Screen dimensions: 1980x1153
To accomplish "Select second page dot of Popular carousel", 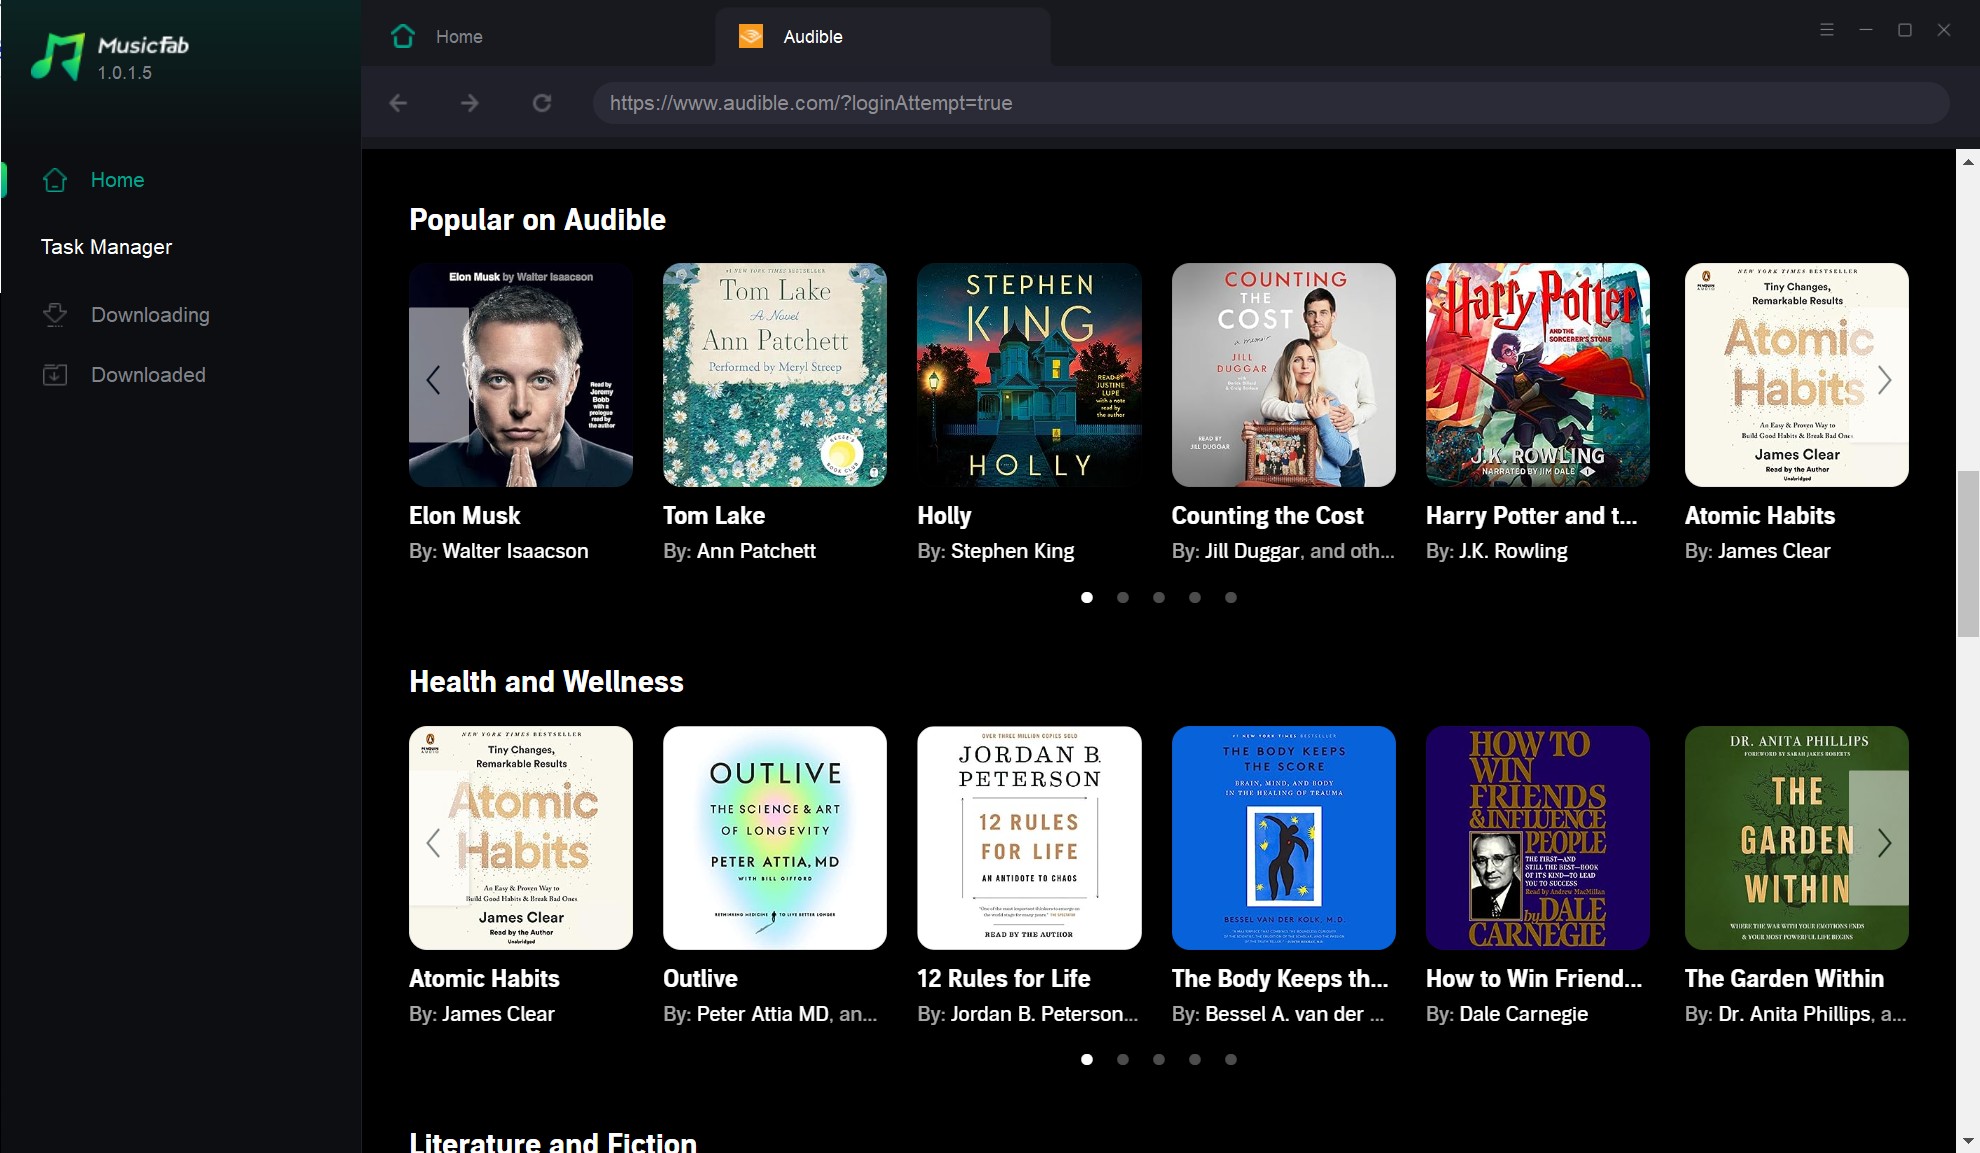I will pyautogui.click(x=1123, y=597).
